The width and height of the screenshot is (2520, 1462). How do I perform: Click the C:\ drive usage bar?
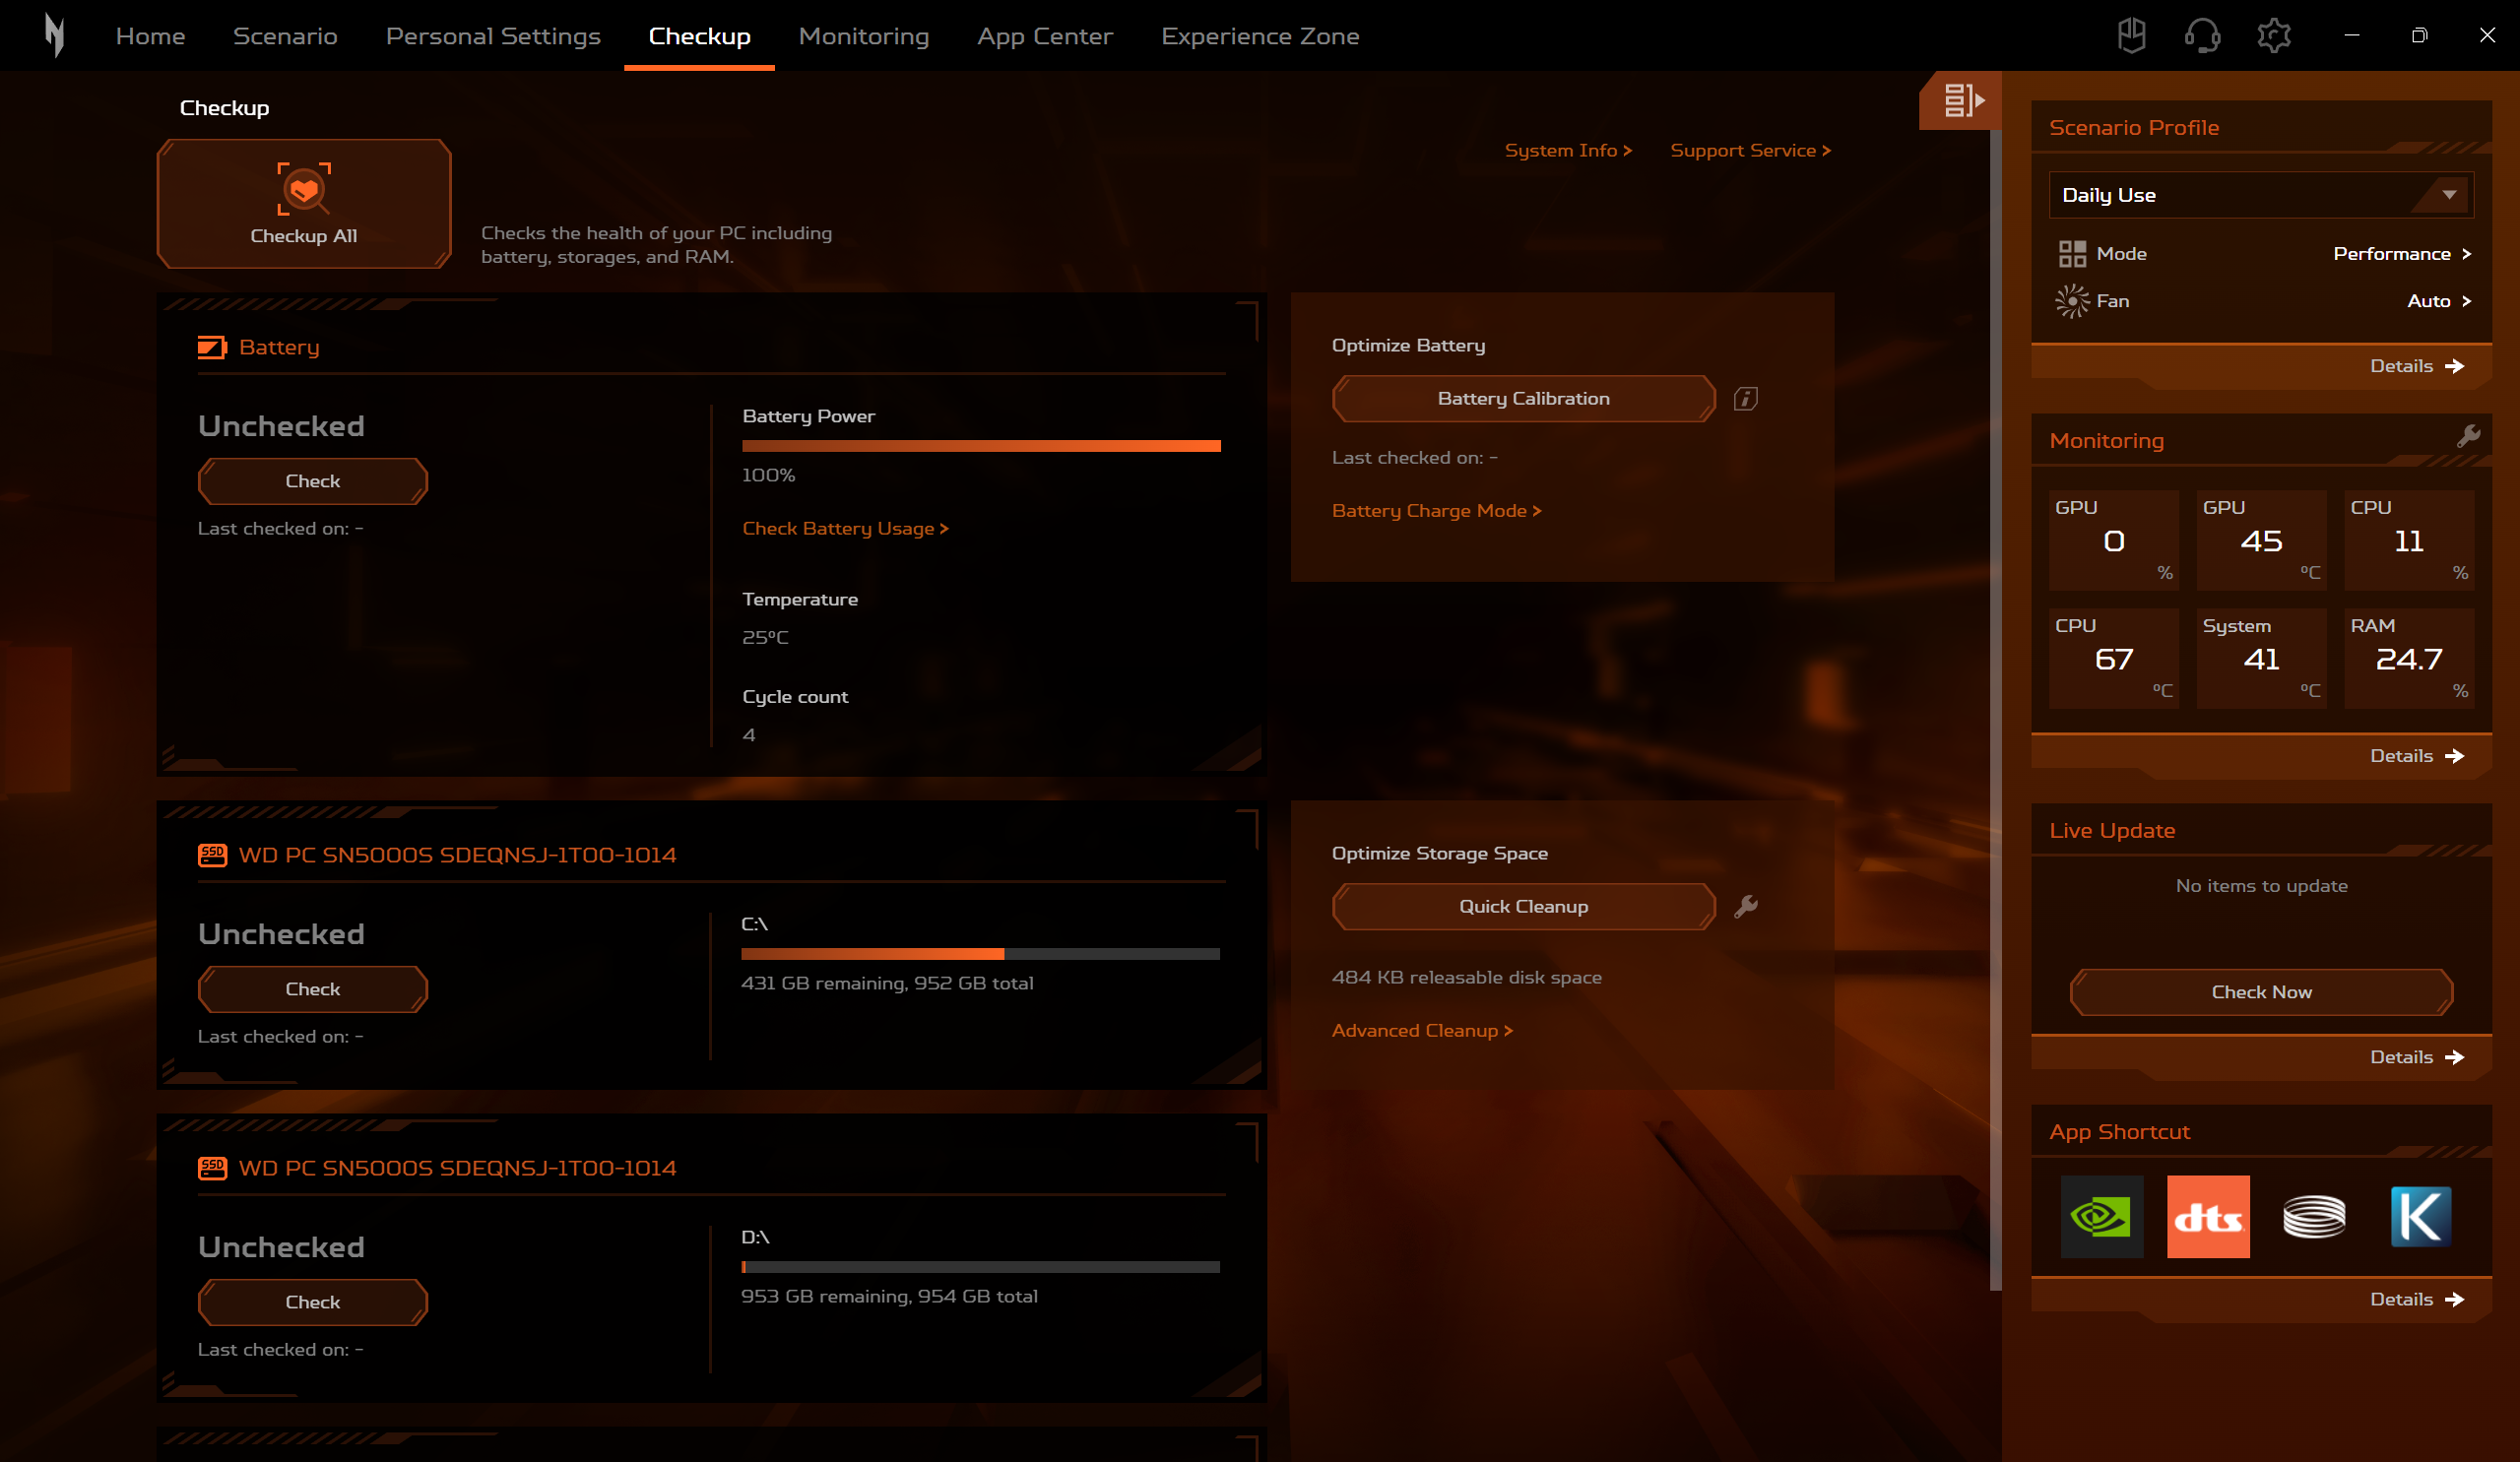pos(979,954)
